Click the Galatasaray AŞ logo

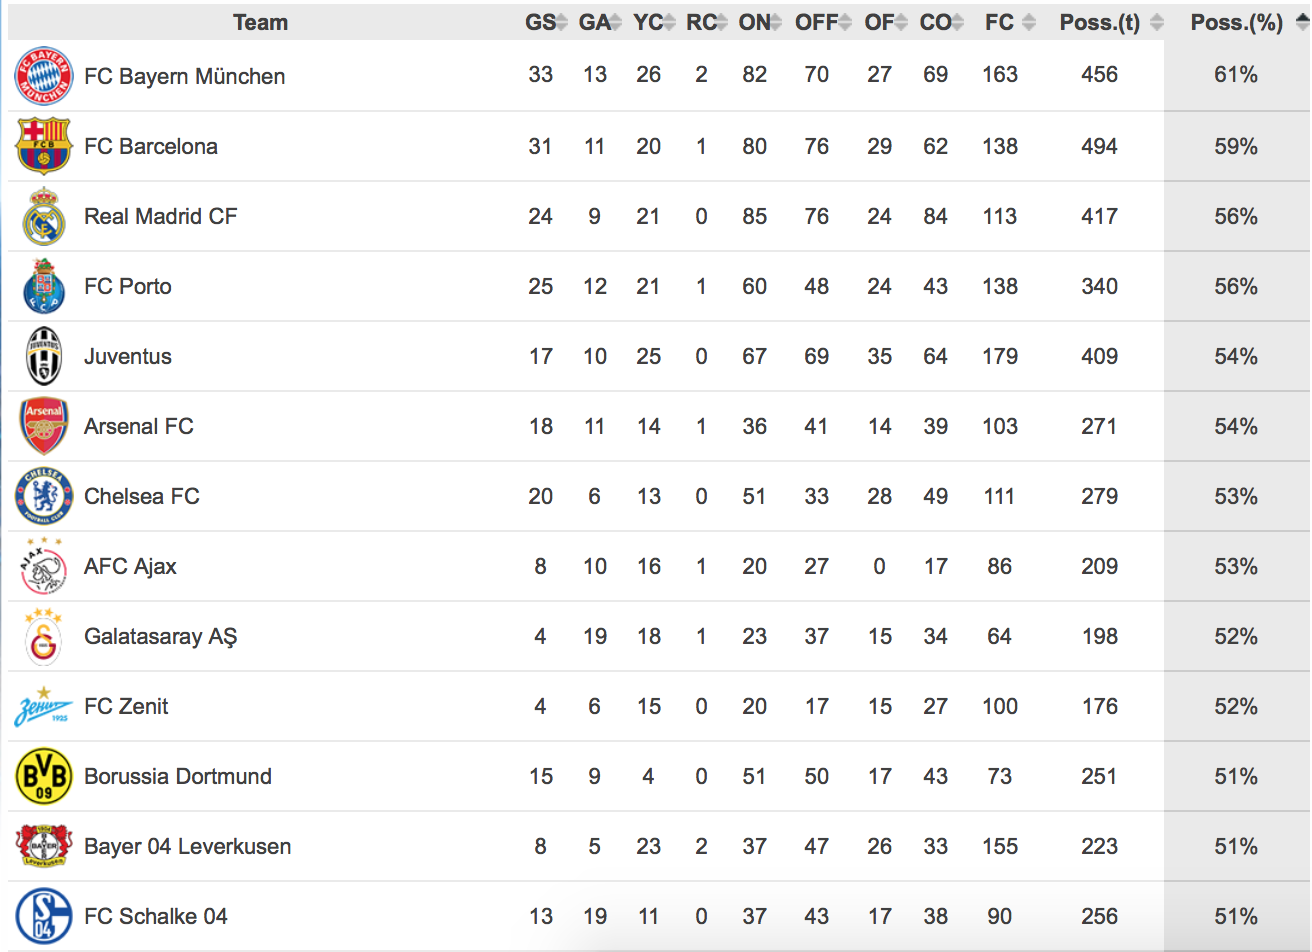pyautogui.click(x=44, y=636)
